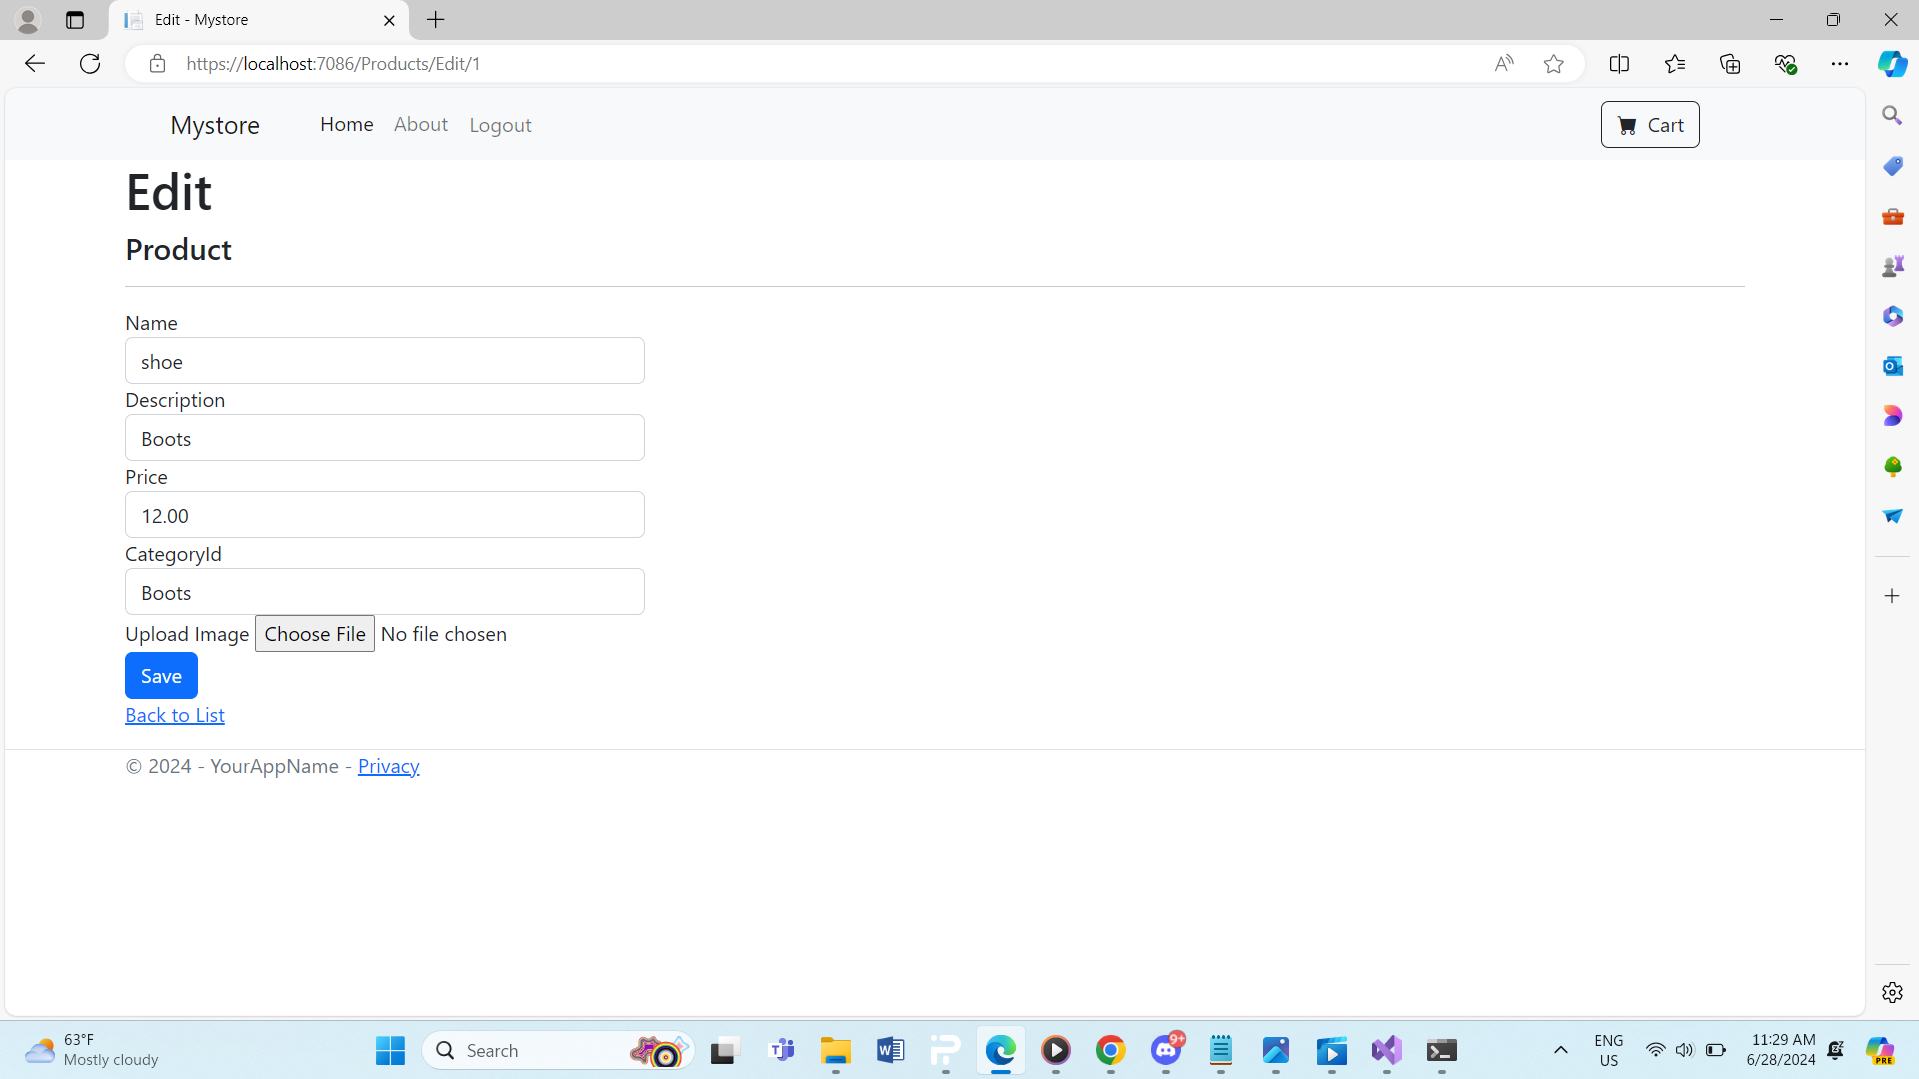Open profile avatar in title bar

click(x=28, y=20)
